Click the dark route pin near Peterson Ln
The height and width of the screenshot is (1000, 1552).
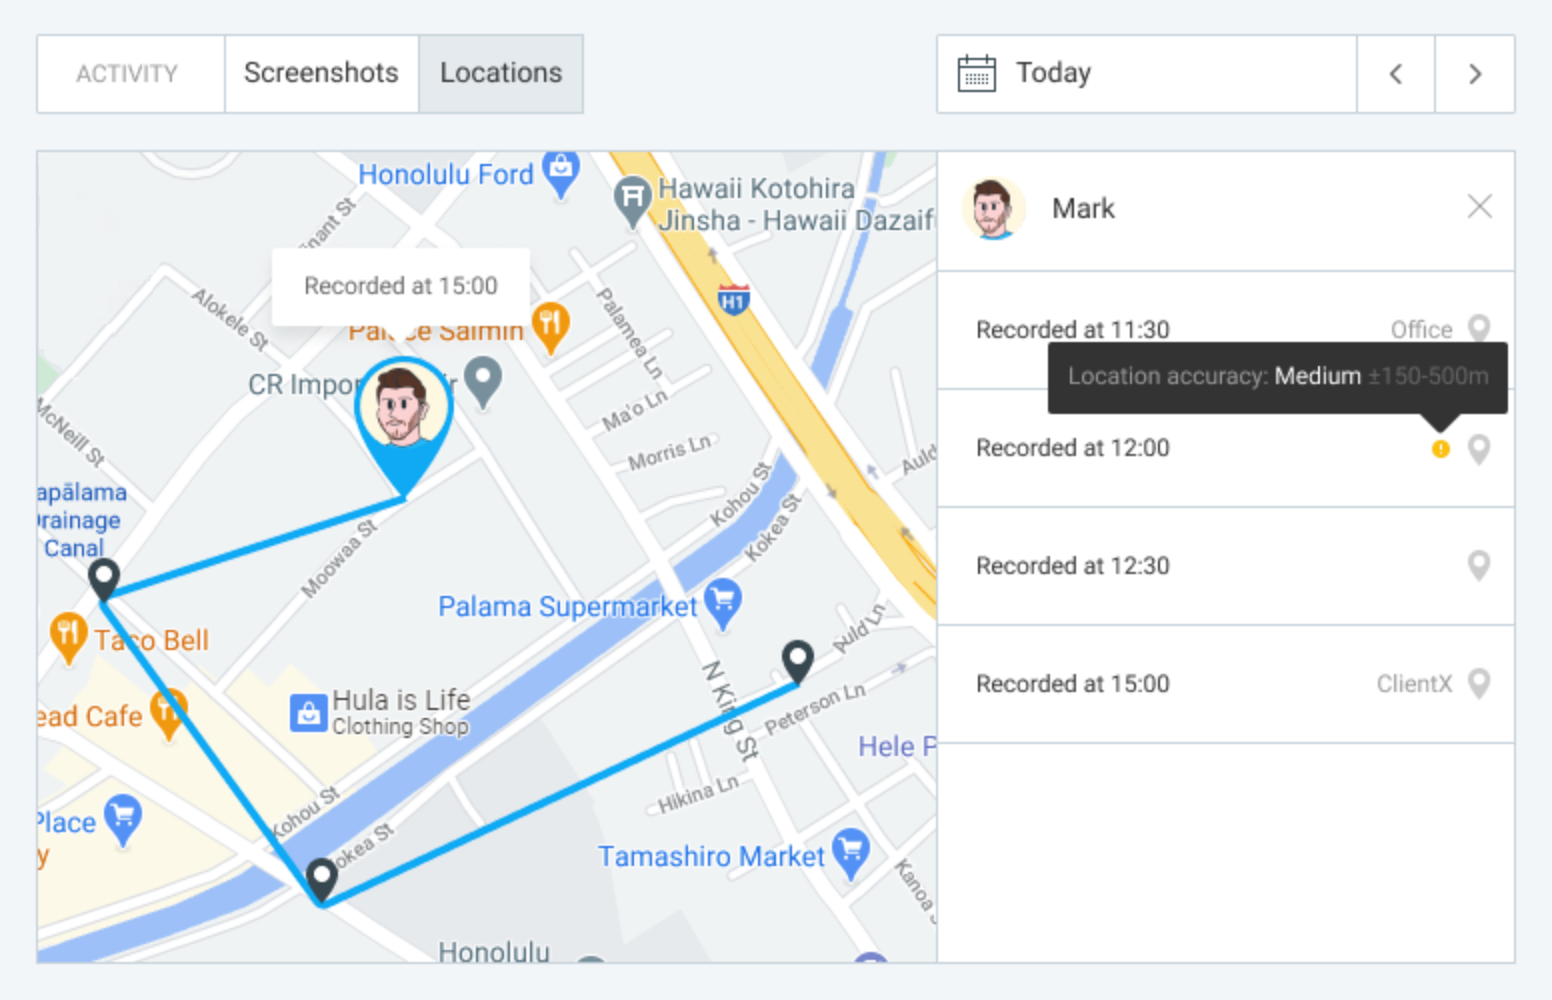click(797, 661)
